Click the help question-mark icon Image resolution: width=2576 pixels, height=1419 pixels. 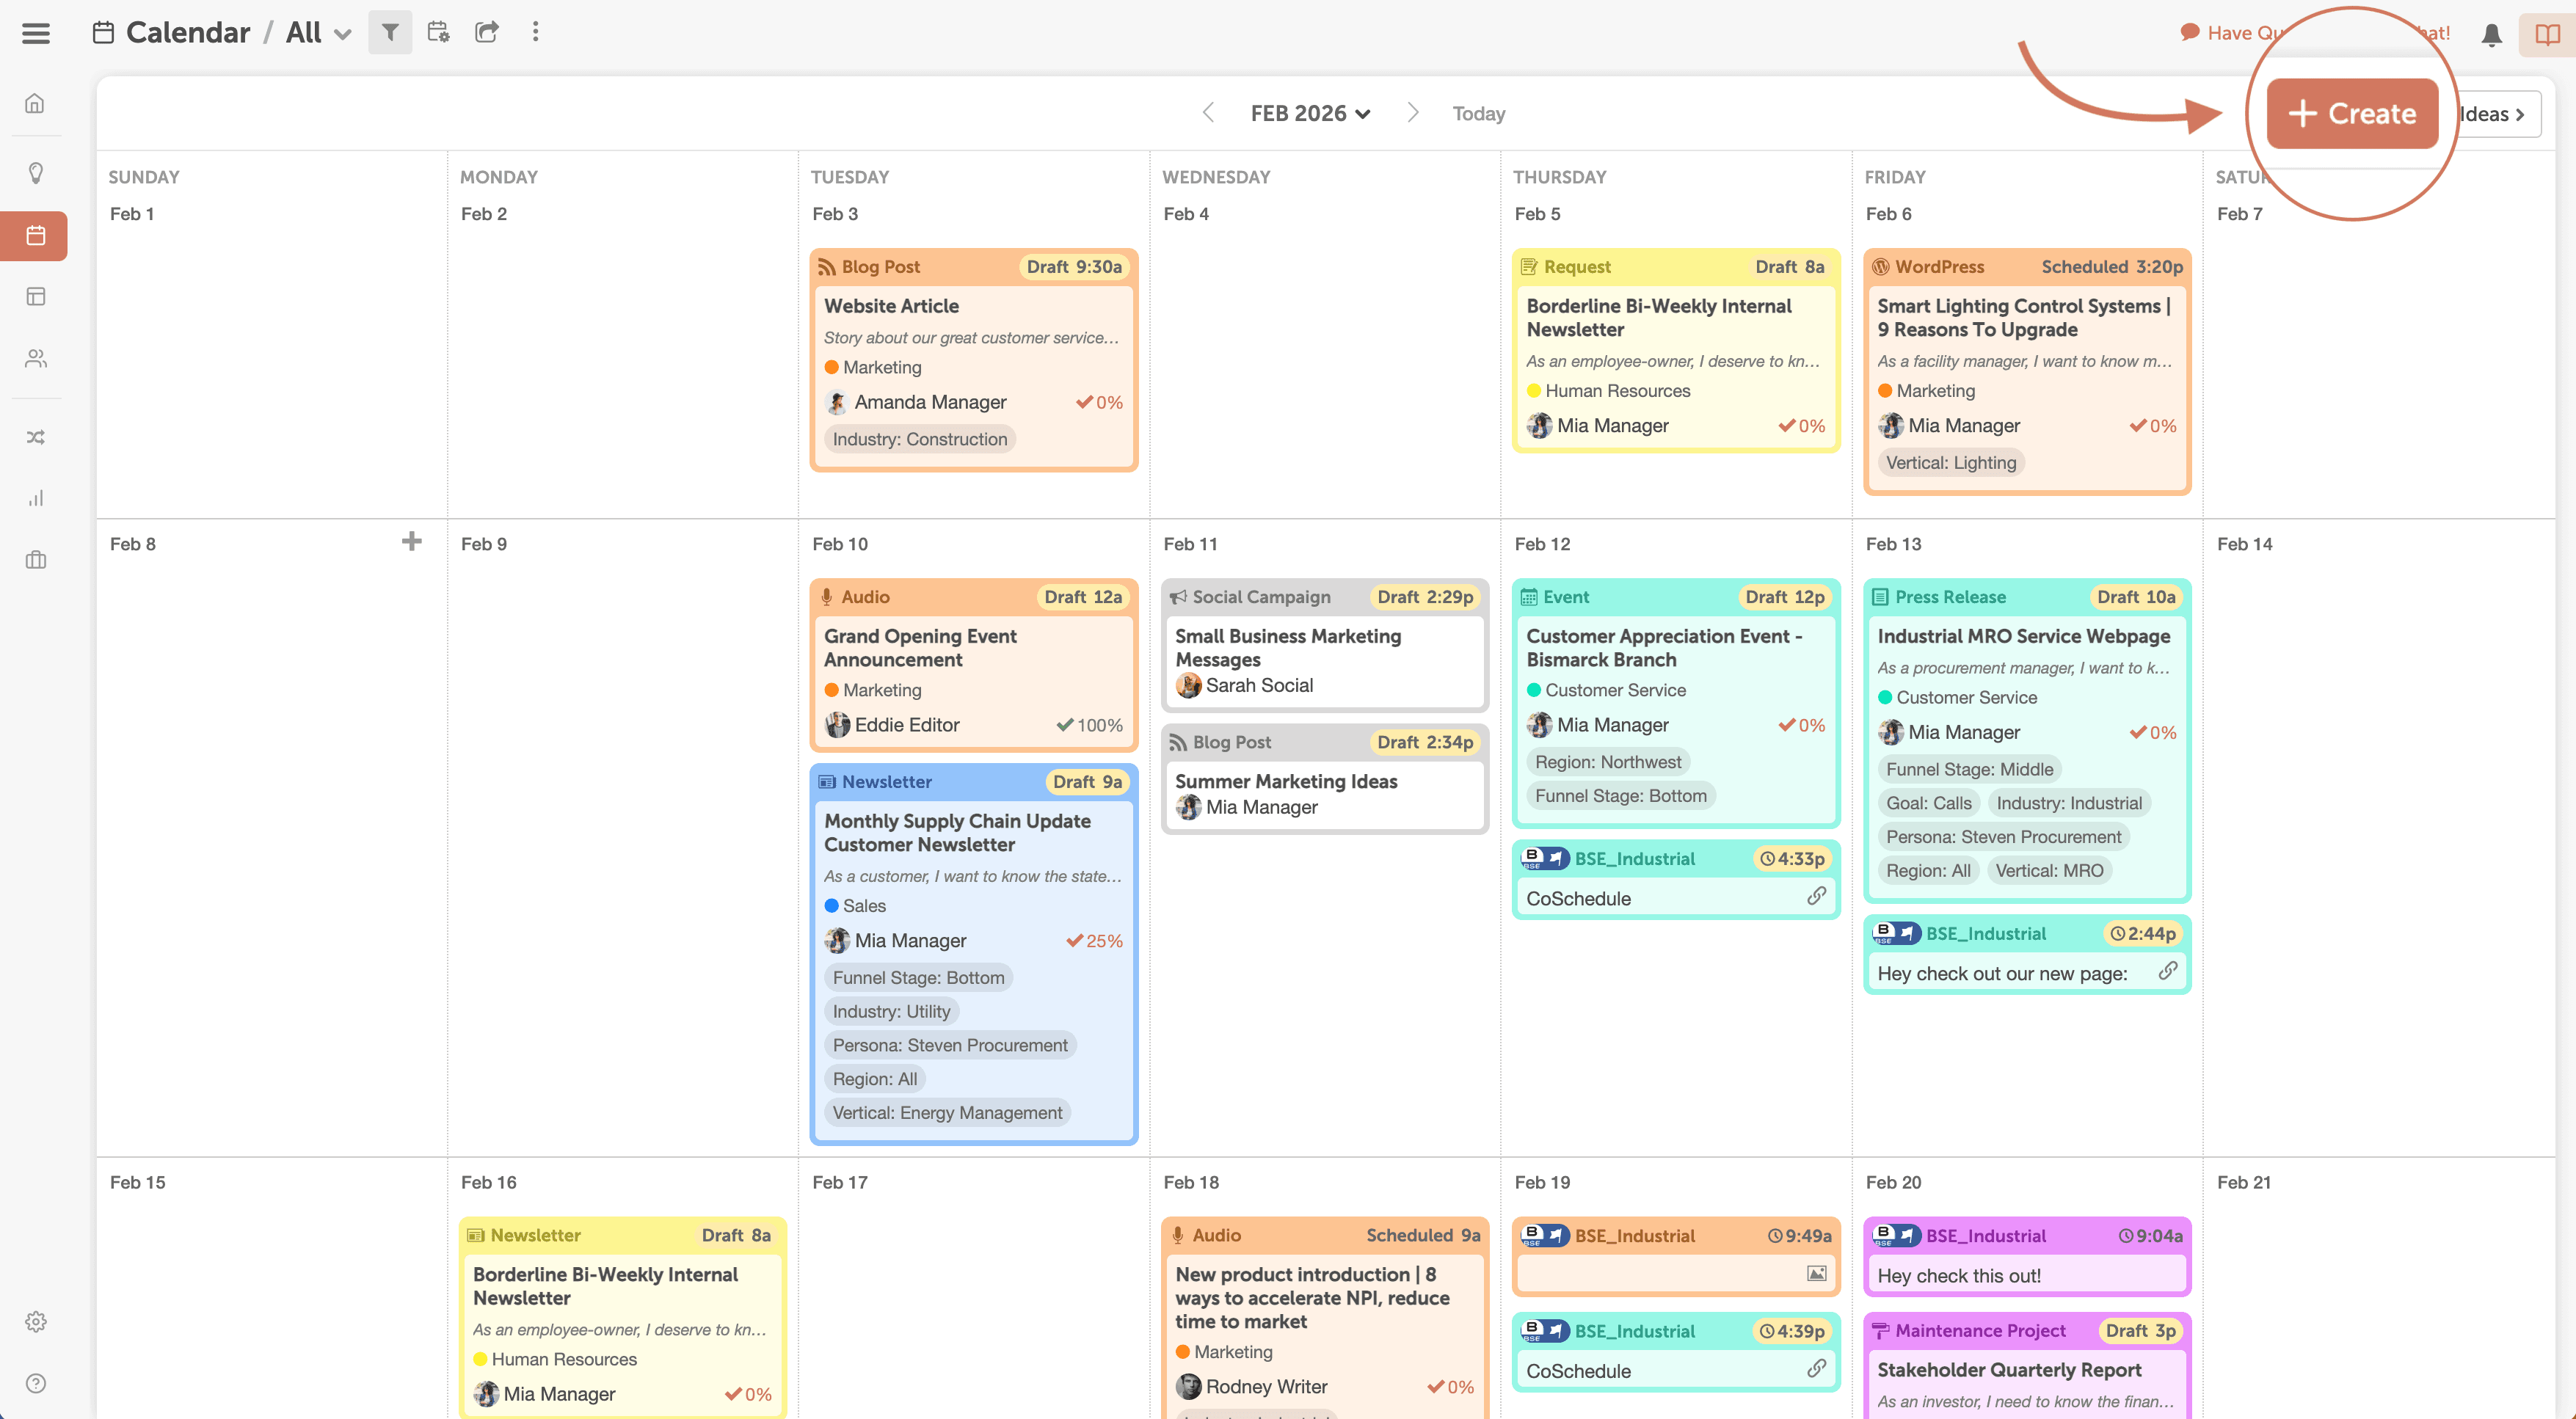[x=35, y=1383]
